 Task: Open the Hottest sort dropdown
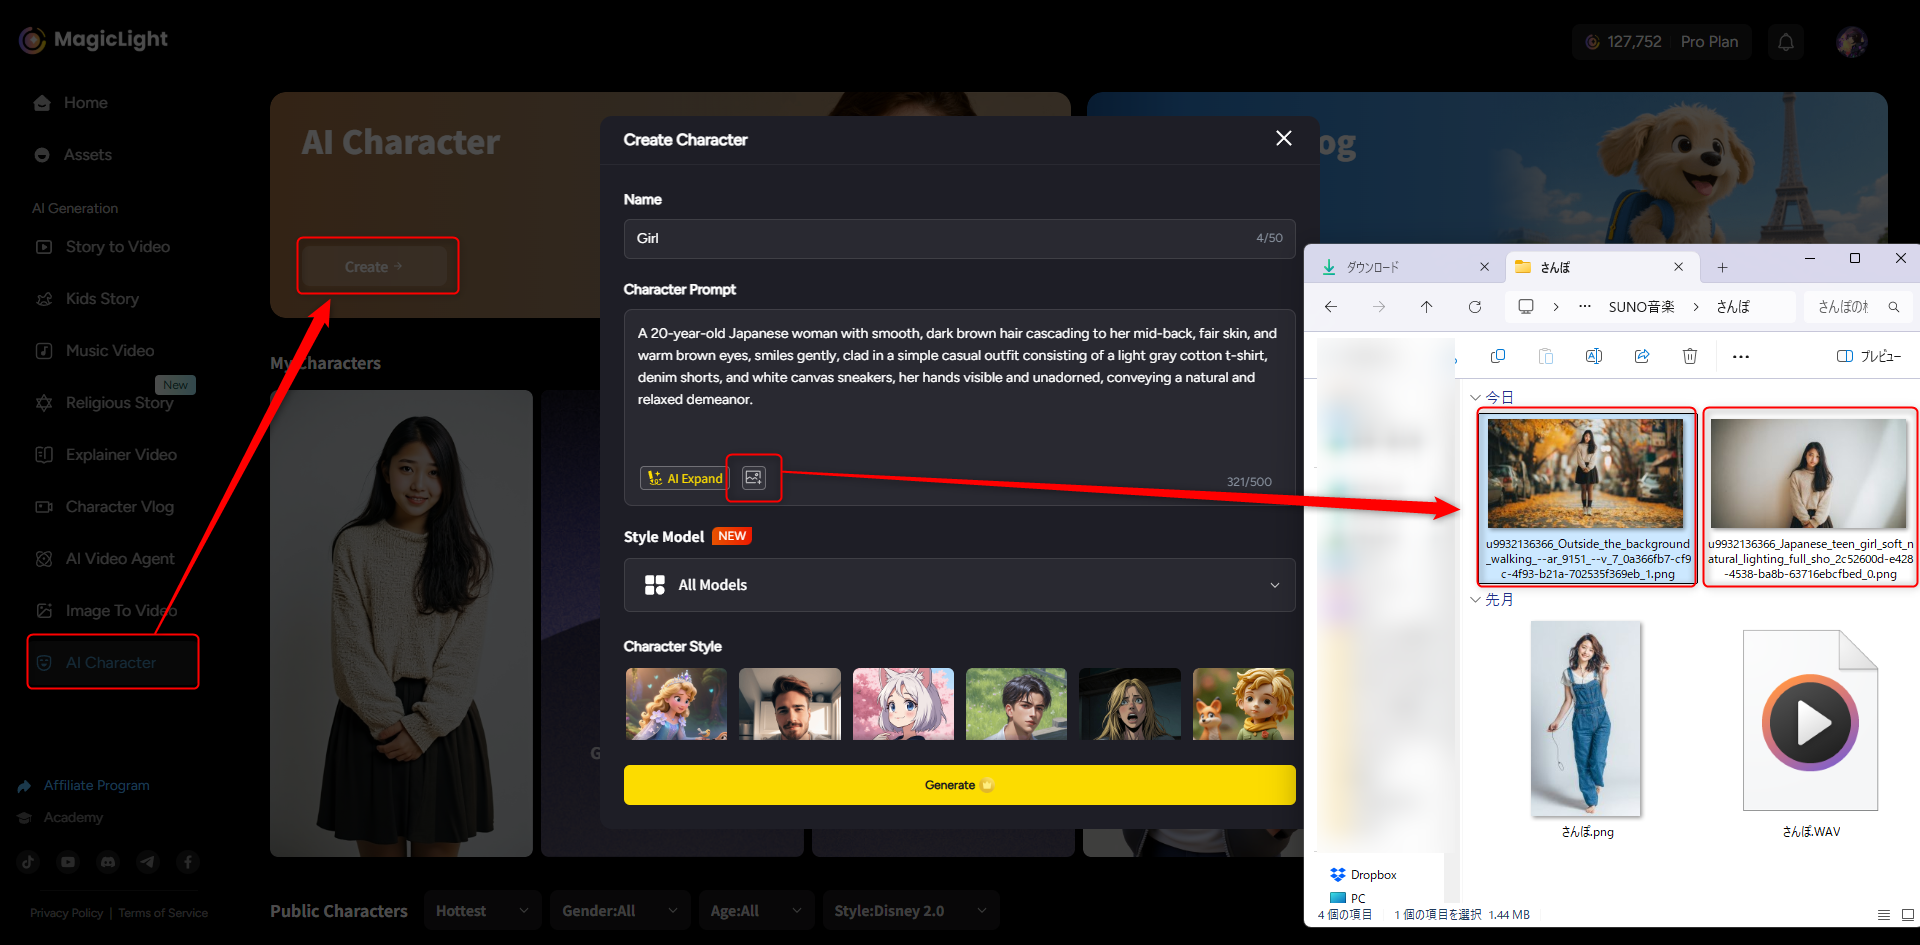(x=482, y=911)
